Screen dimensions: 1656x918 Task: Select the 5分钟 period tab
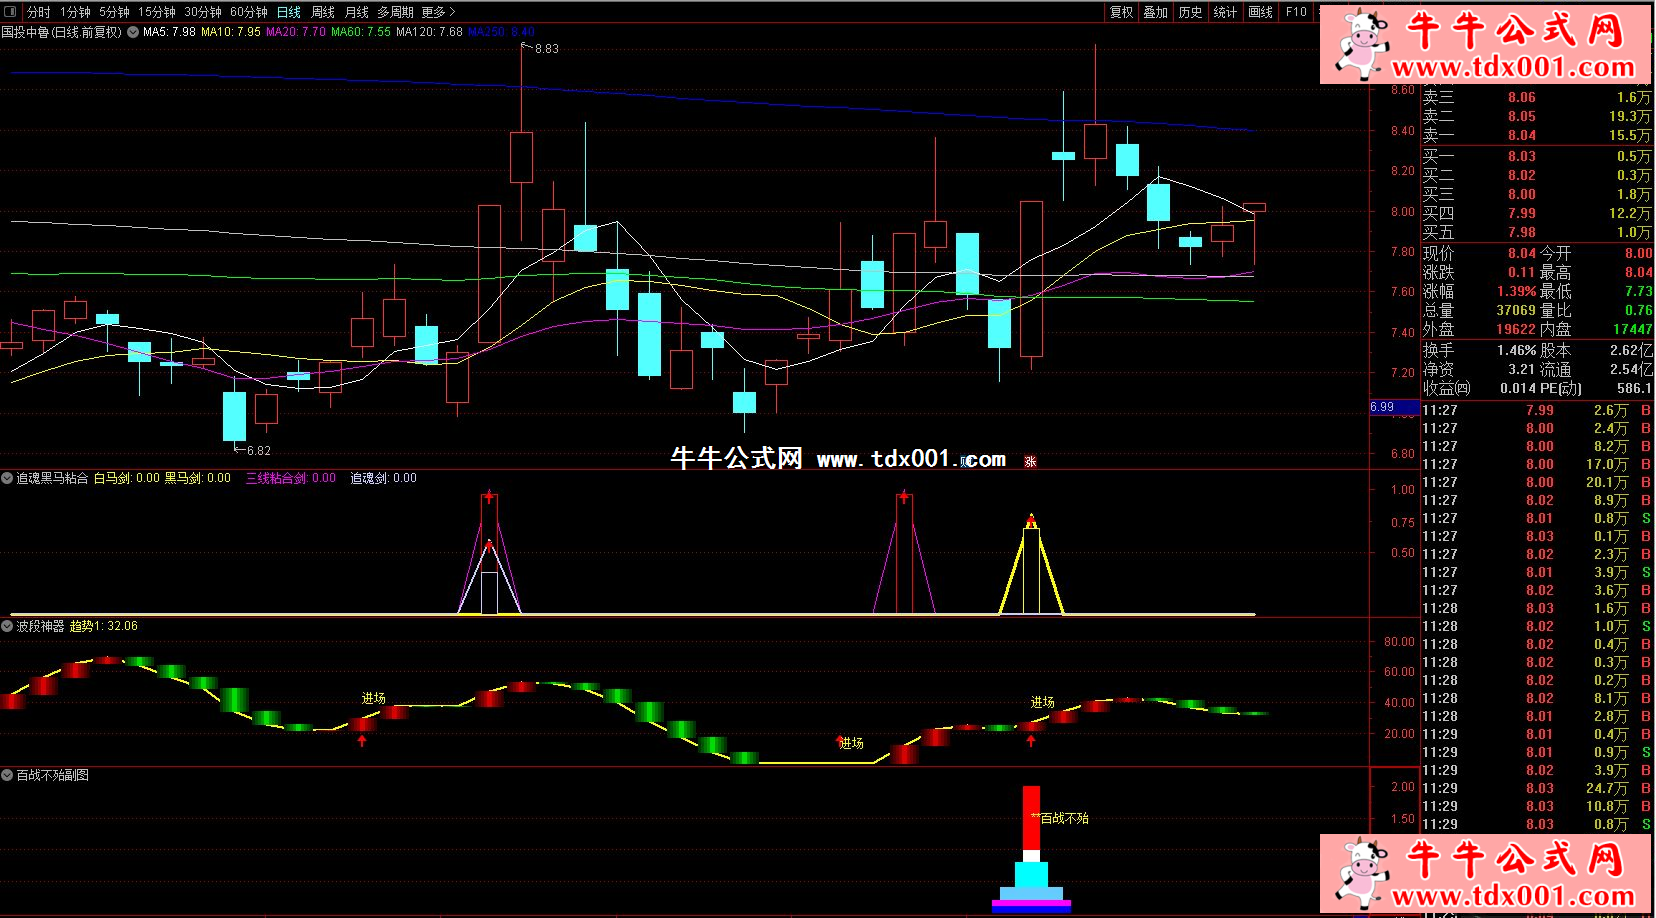[x=114, y=12]
